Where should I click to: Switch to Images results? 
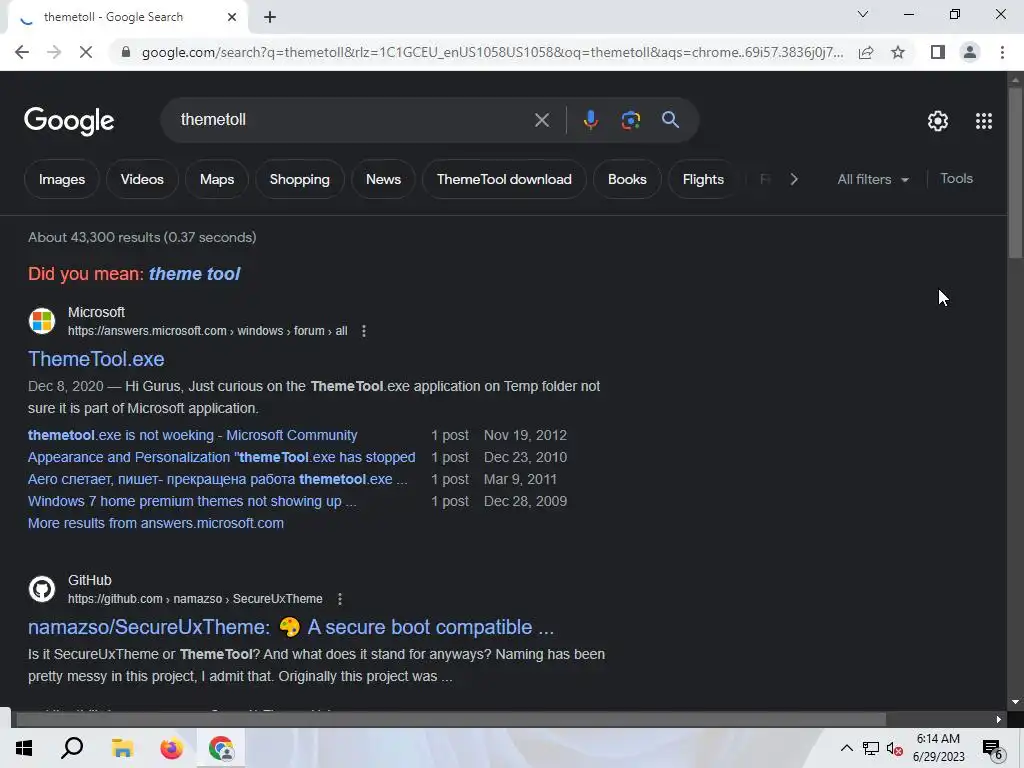62,179
